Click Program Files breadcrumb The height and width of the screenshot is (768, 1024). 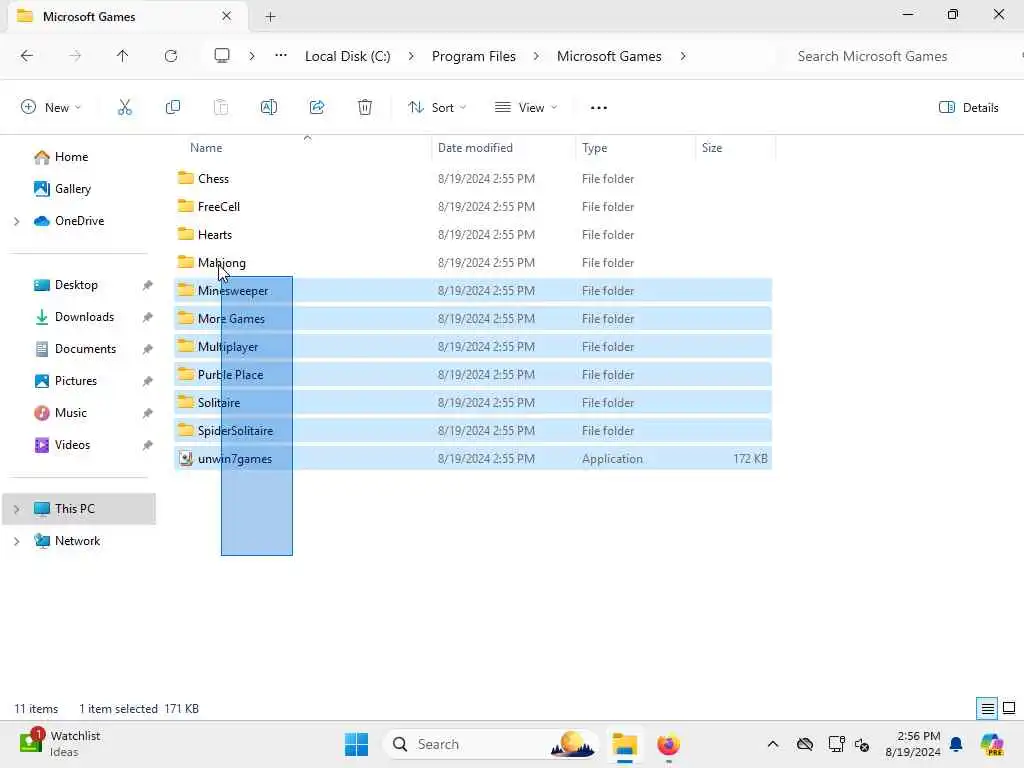click(473, 56)
